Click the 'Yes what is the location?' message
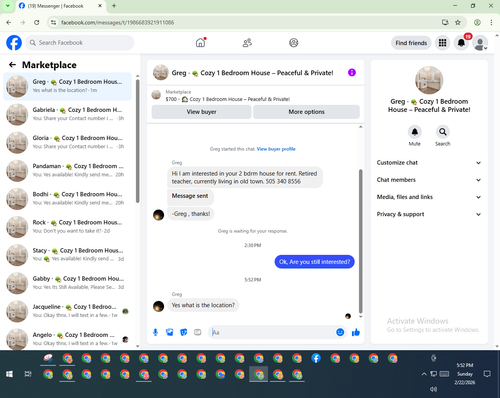This screenshot has height=398, width=500. [203, 305]
